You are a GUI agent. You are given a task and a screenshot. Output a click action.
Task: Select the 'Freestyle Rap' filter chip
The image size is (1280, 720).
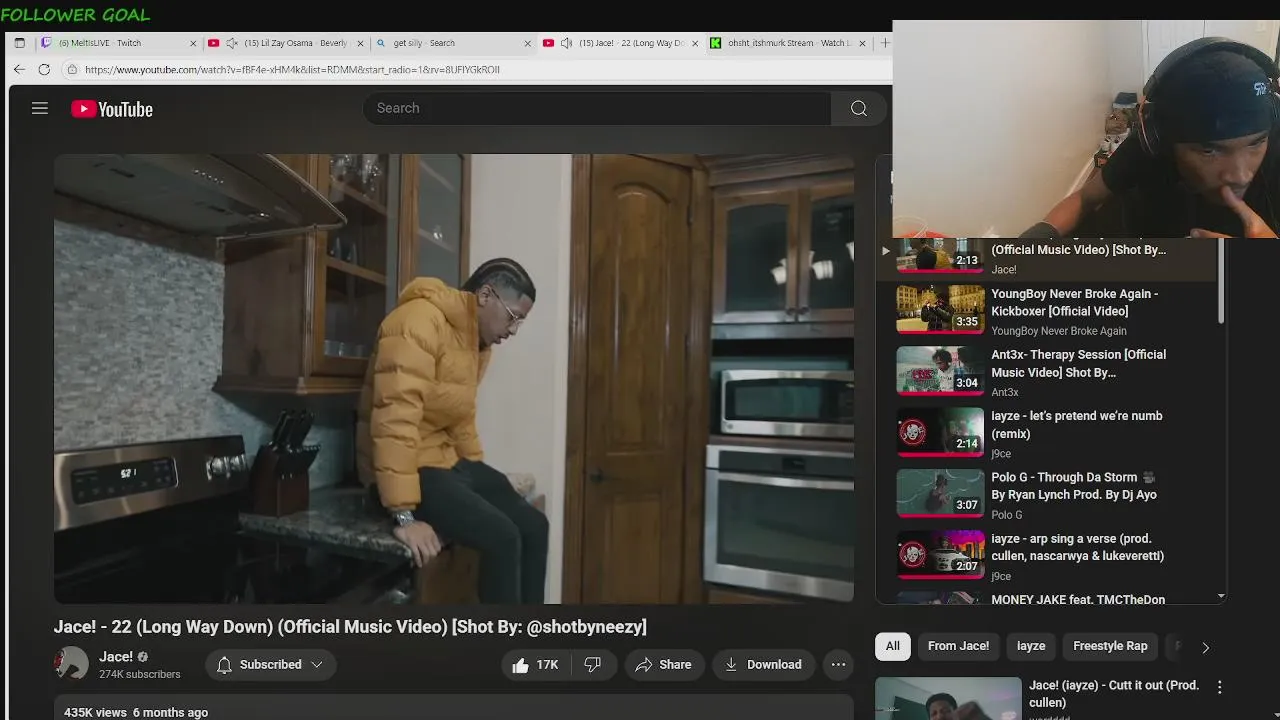[1110, 646]
